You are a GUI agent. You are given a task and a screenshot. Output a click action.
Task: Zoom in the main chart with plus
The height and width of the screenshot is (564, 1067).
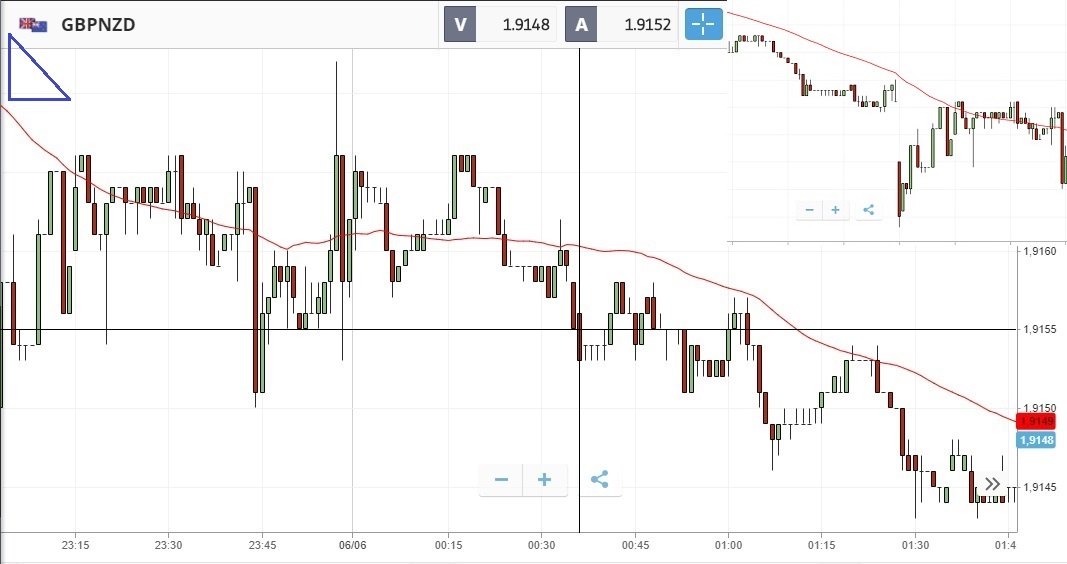544,480
